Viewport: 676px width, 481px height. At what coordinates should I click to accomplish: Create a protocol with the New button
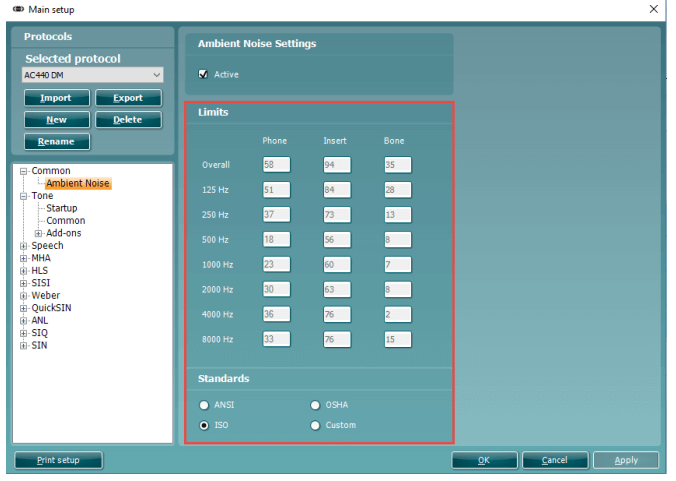coord(57,119)
